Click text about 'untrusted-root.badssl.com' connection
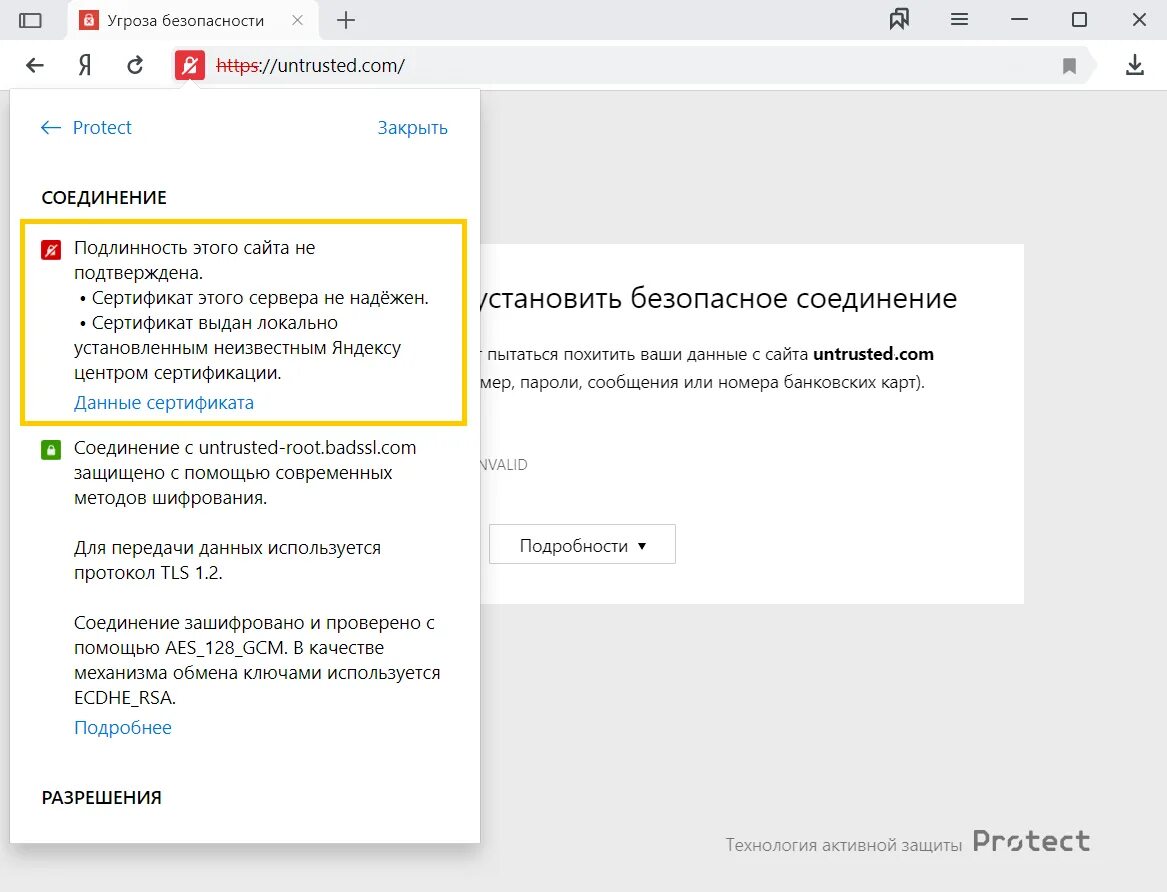The width and height of the screenshot is (1167, 892). pyautogui.click(x=245, y=472)
